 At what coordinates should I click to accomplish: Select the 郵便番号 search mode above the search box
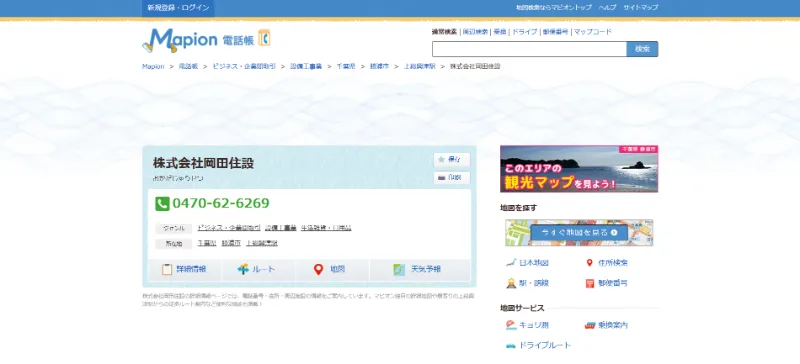tap(556, 32)
